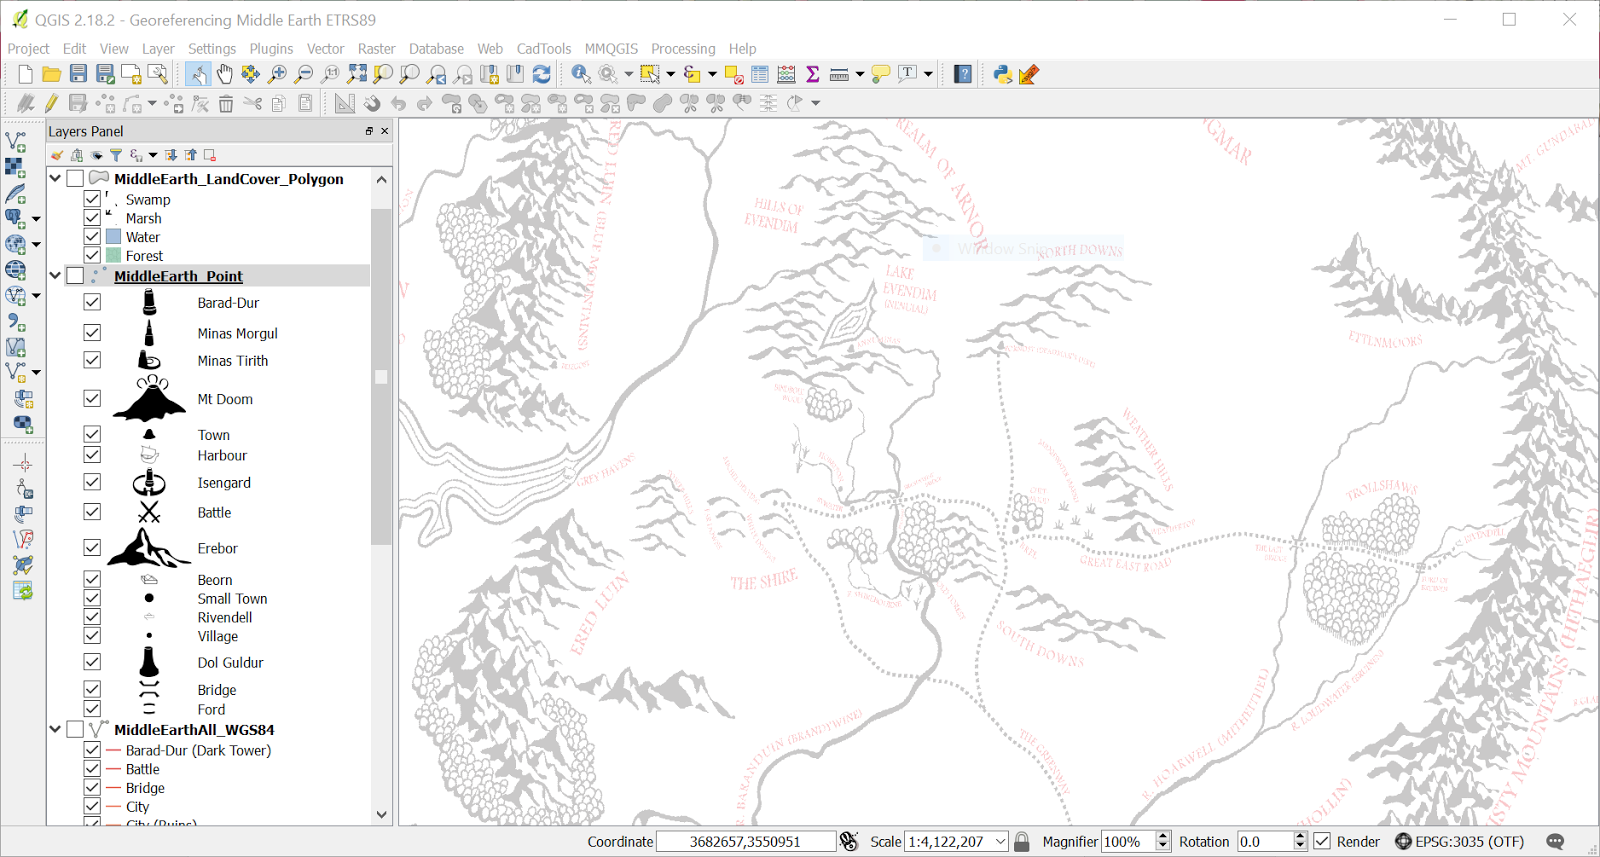Create a new project with New icon

25,74
